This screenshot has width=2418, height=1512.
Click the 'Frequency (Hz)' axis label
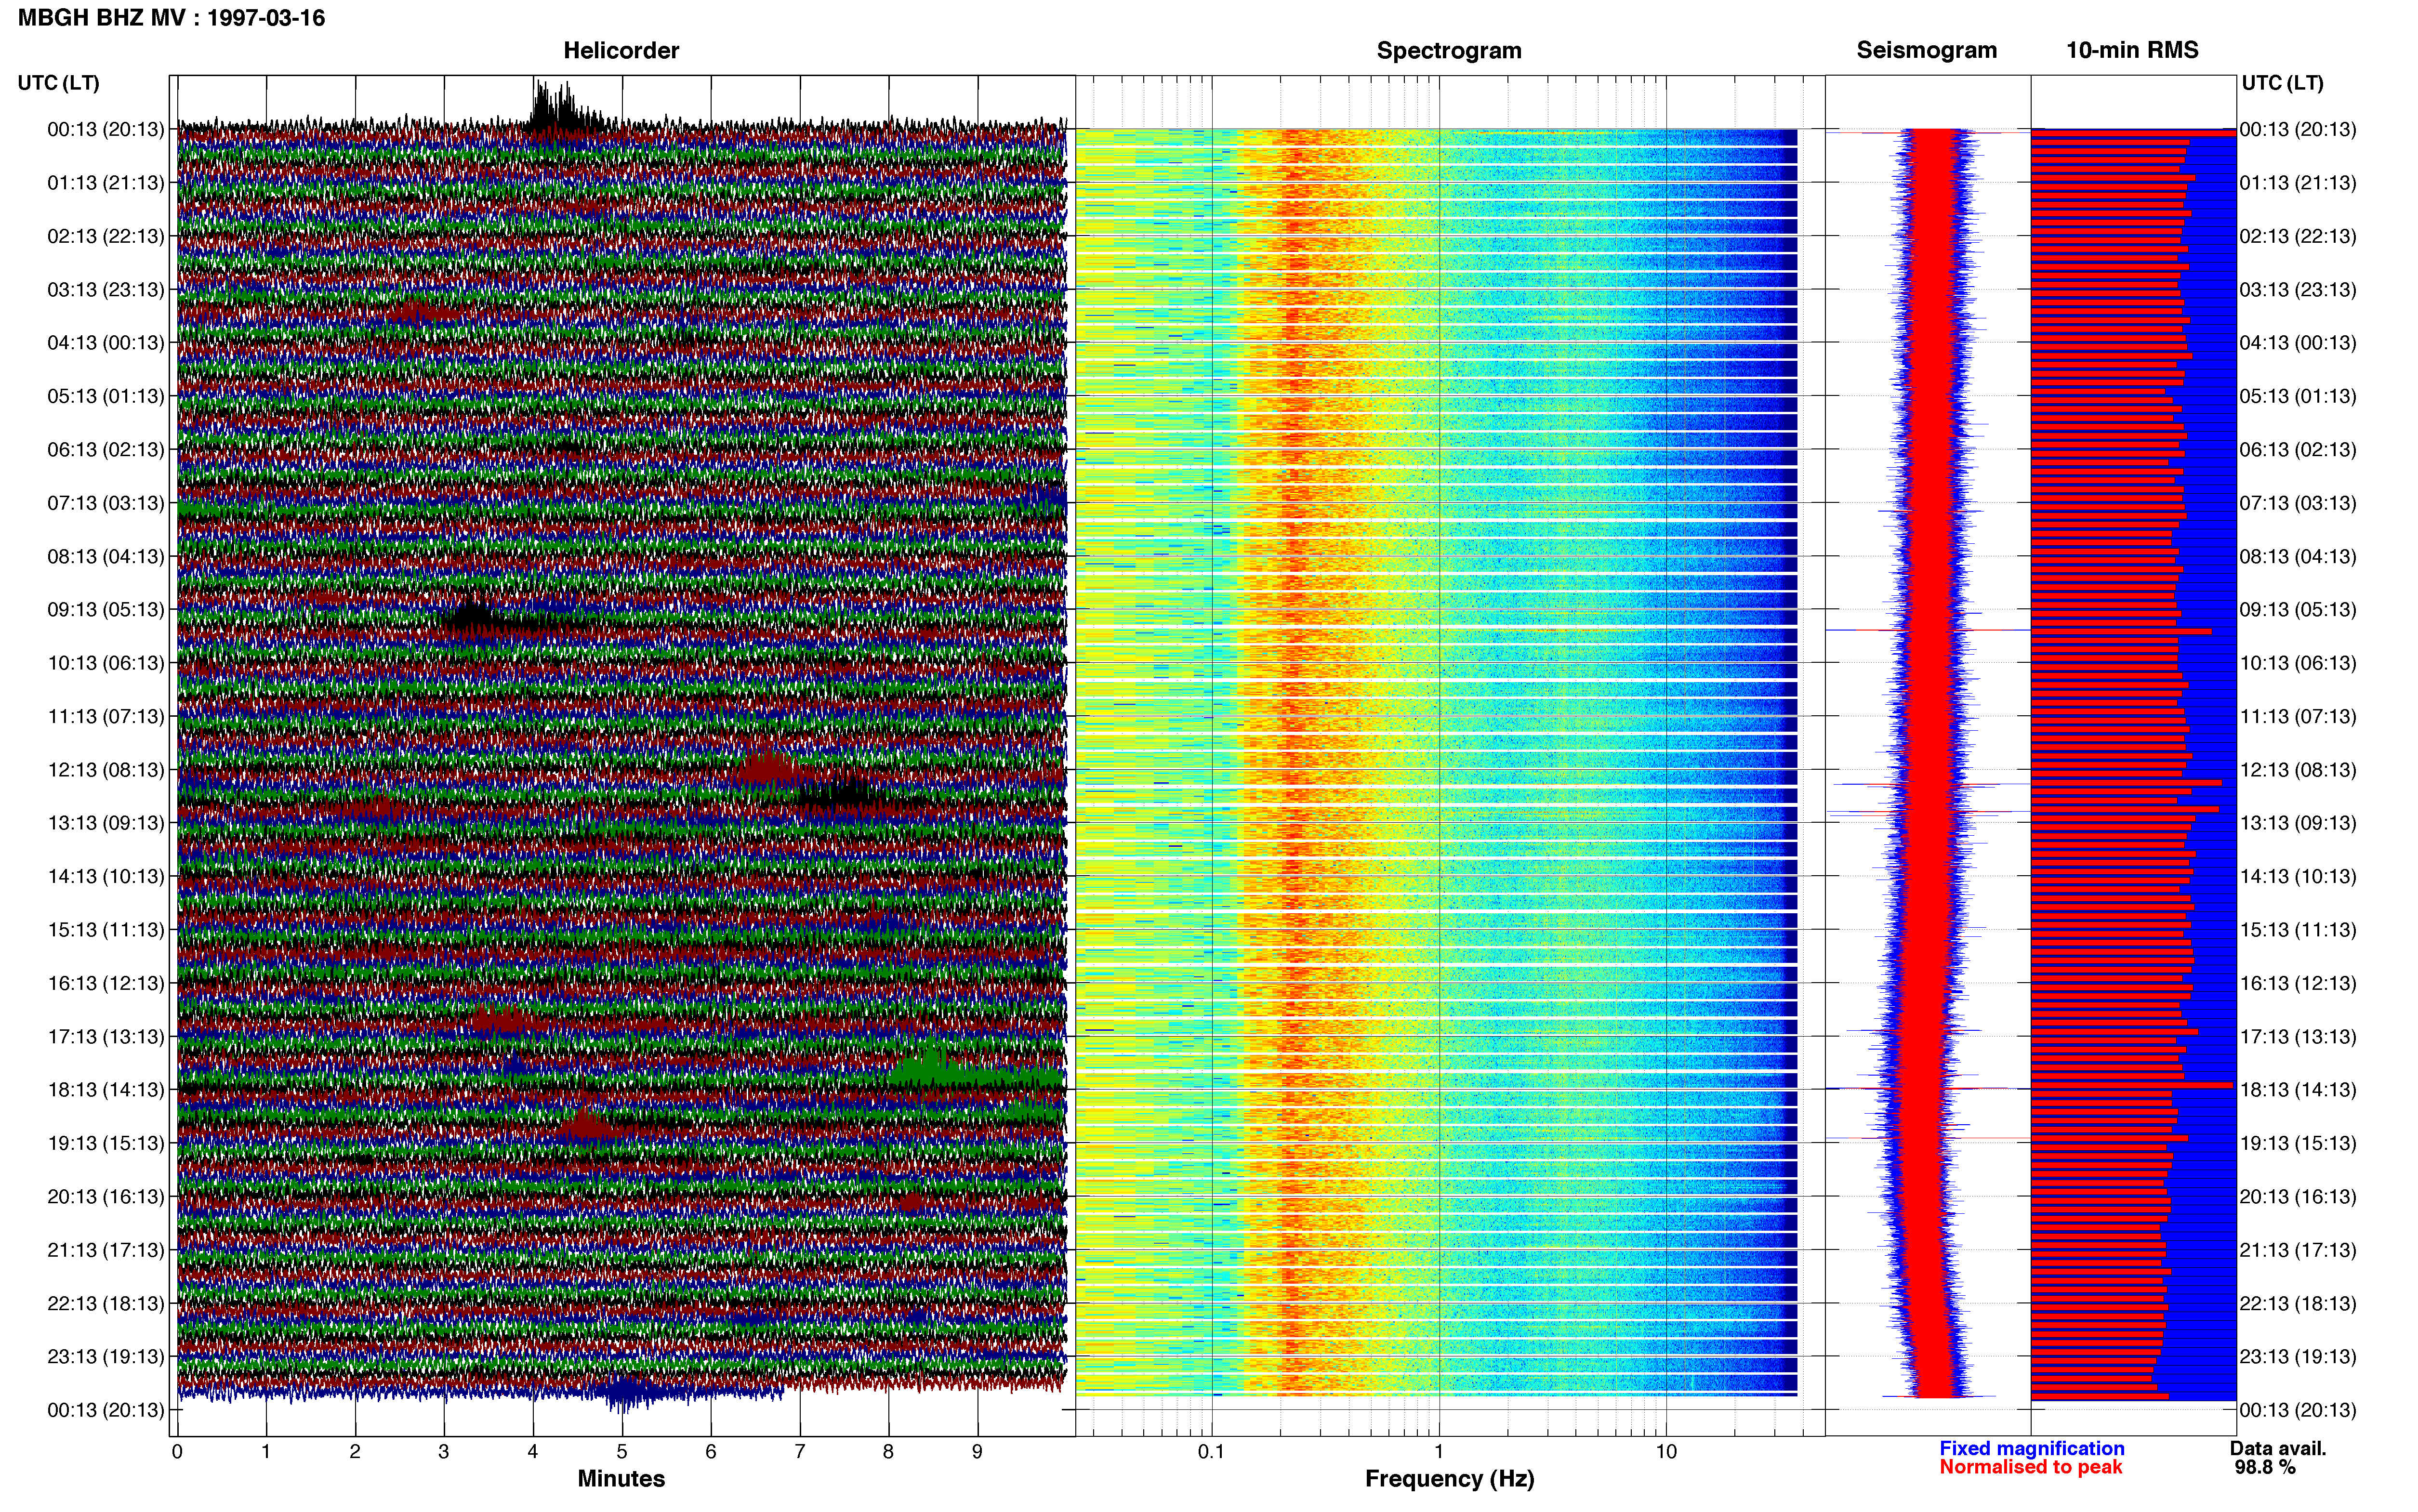click(1448, 1479)
